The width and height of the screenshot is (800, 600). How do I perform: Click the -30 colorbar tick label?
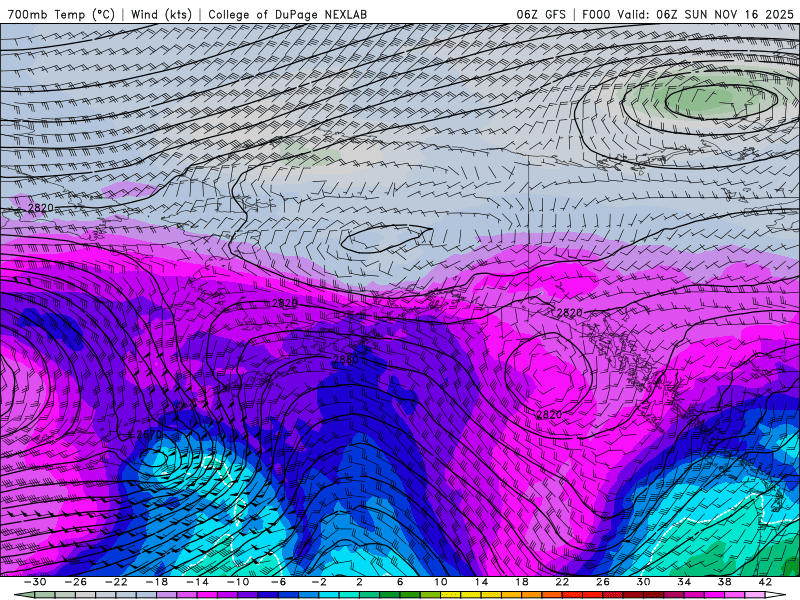[x=35, y=582]
